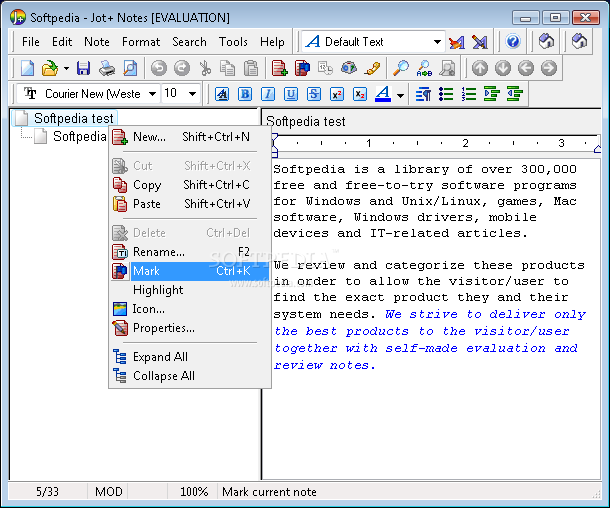Click the paragraph formatting icon
The image size is (610, 508).
tap(423, 94)
